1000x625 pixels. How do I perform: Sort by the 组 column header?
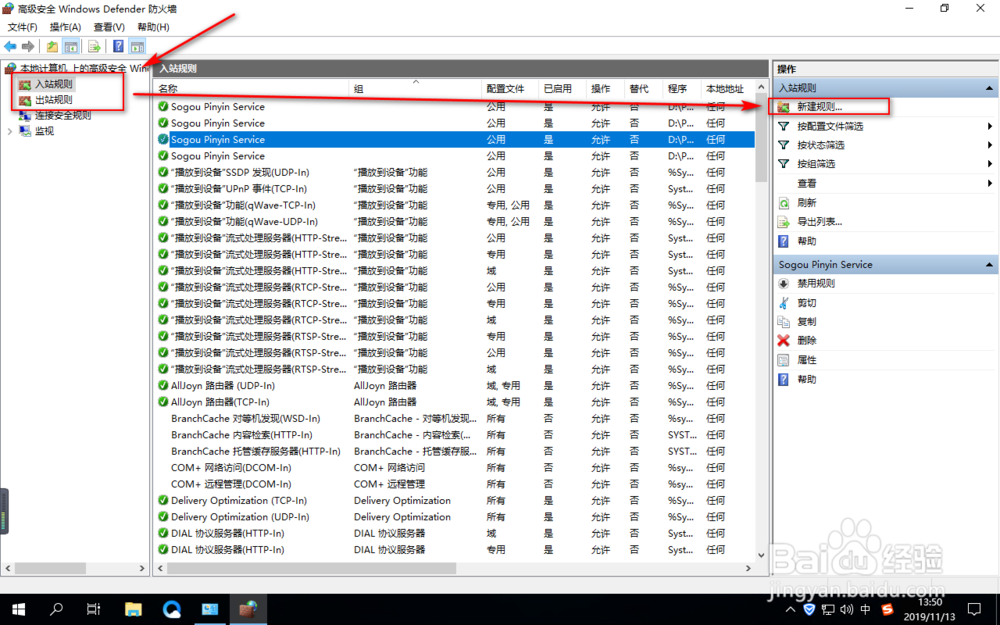click(x=415, y=89)
